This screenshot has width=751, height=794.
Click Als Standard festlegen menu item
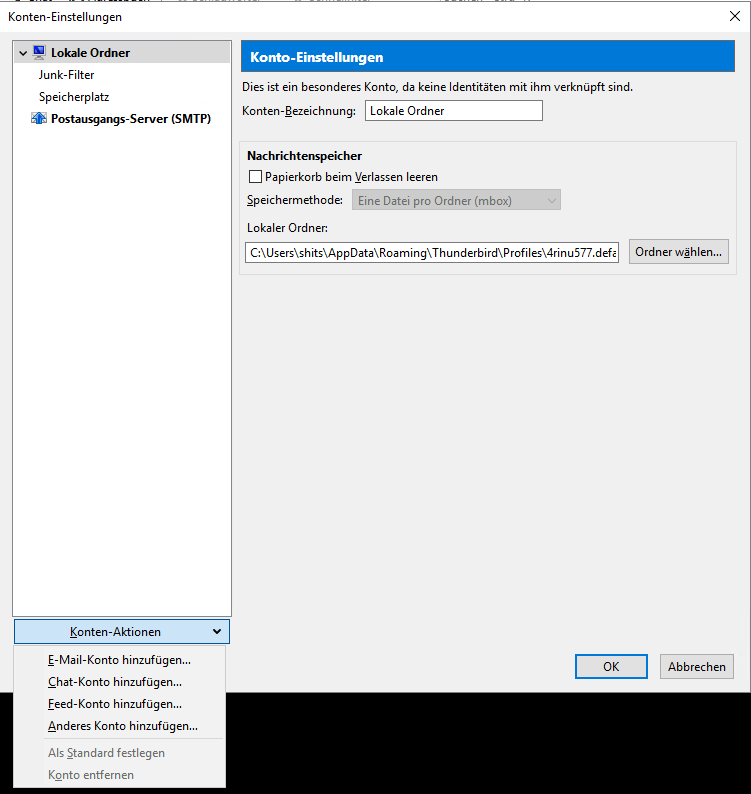(106, 753)
